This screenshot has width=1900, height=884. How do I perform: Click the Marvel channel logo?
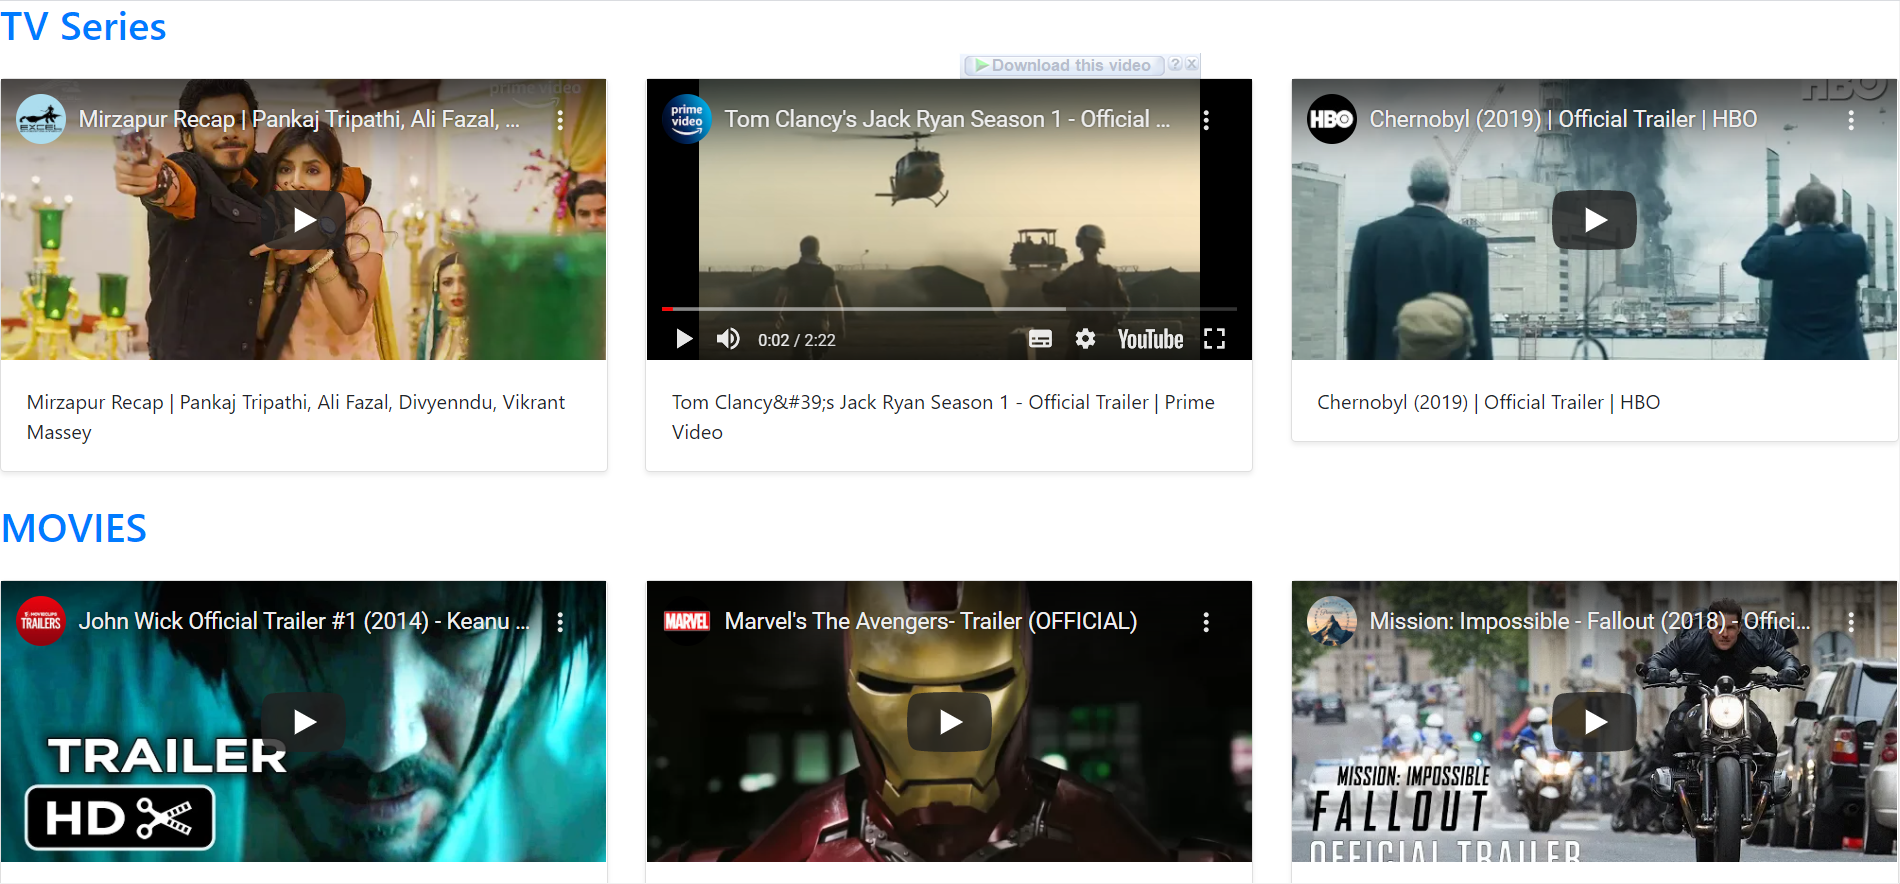point(687,621)
